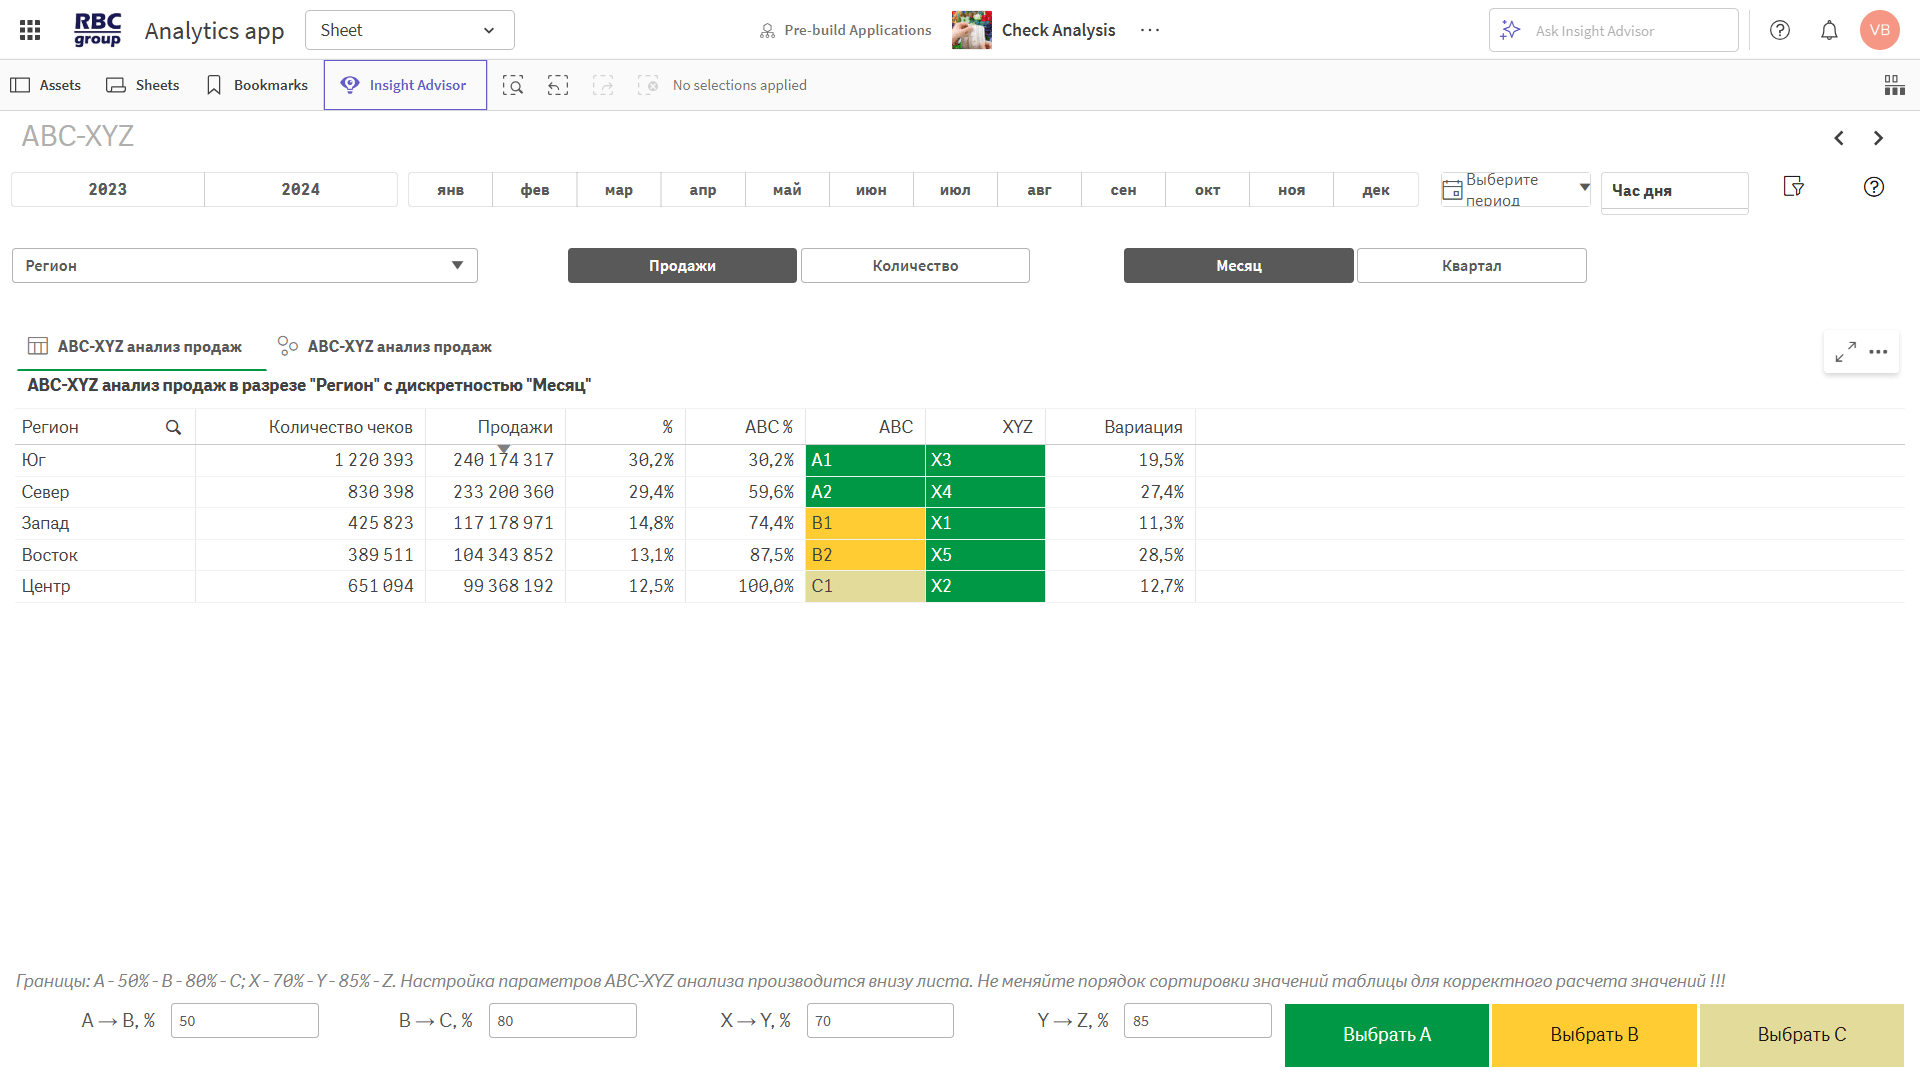Click the A→B percent input field
The image size is (1920, 1080).
tap(245, 1021)
